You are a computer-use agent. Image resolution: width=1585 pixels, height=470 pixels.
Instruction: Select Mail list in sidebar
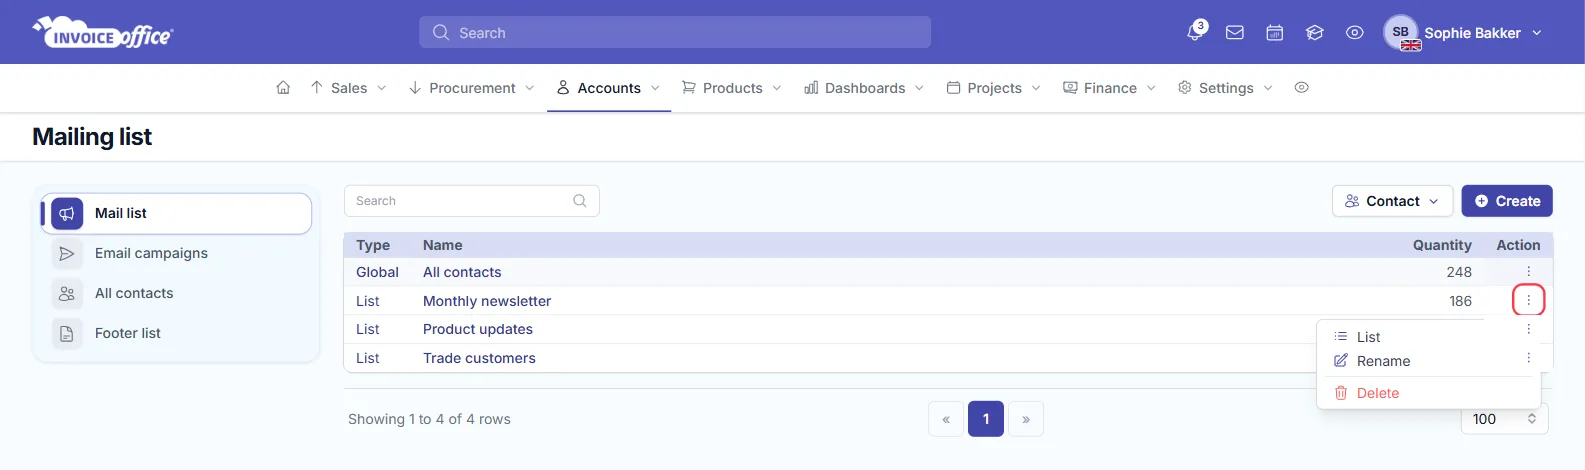[x=176, y=213]
